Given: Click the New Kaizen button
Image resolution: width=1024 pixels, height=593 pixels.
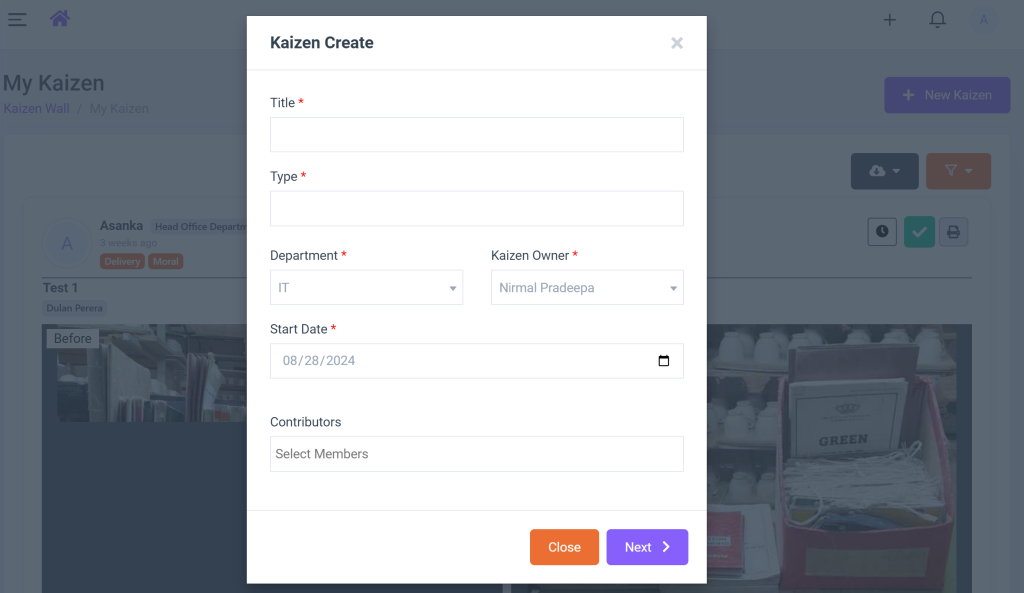Looking at the screenshot, I should click(946, 95).
